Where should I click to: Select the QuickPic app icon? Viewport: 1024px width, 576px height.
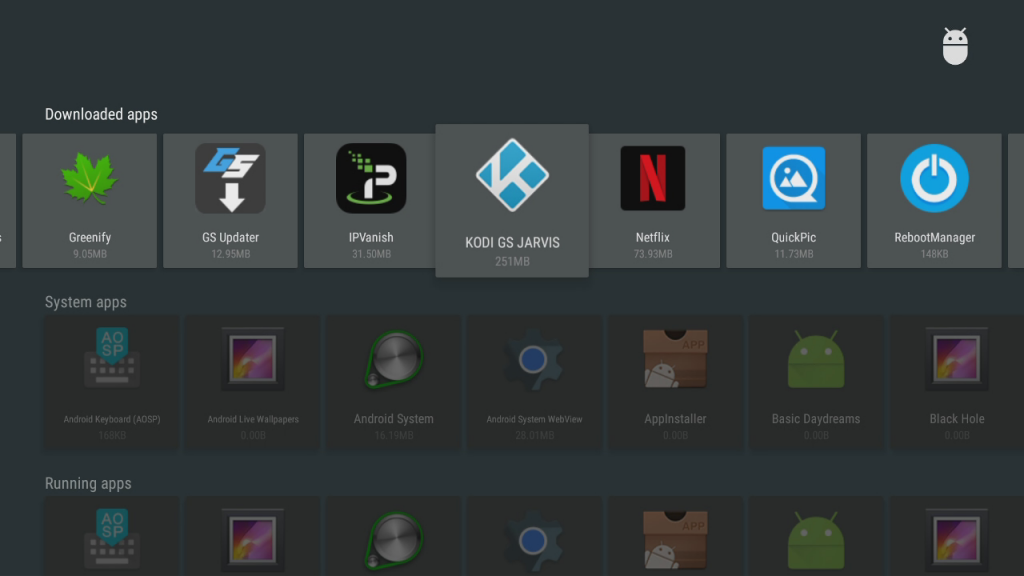click(793, 178)
